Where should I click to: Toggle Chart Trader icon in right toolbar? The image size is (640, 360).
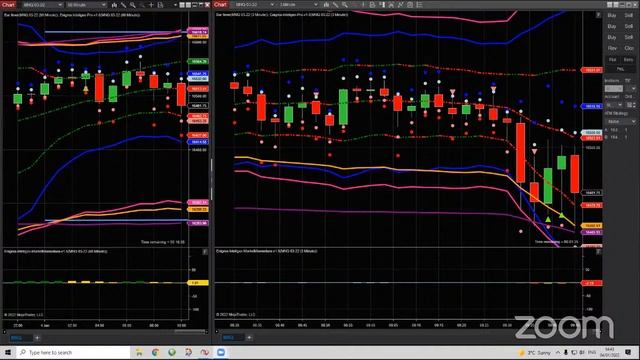[382, 5]
